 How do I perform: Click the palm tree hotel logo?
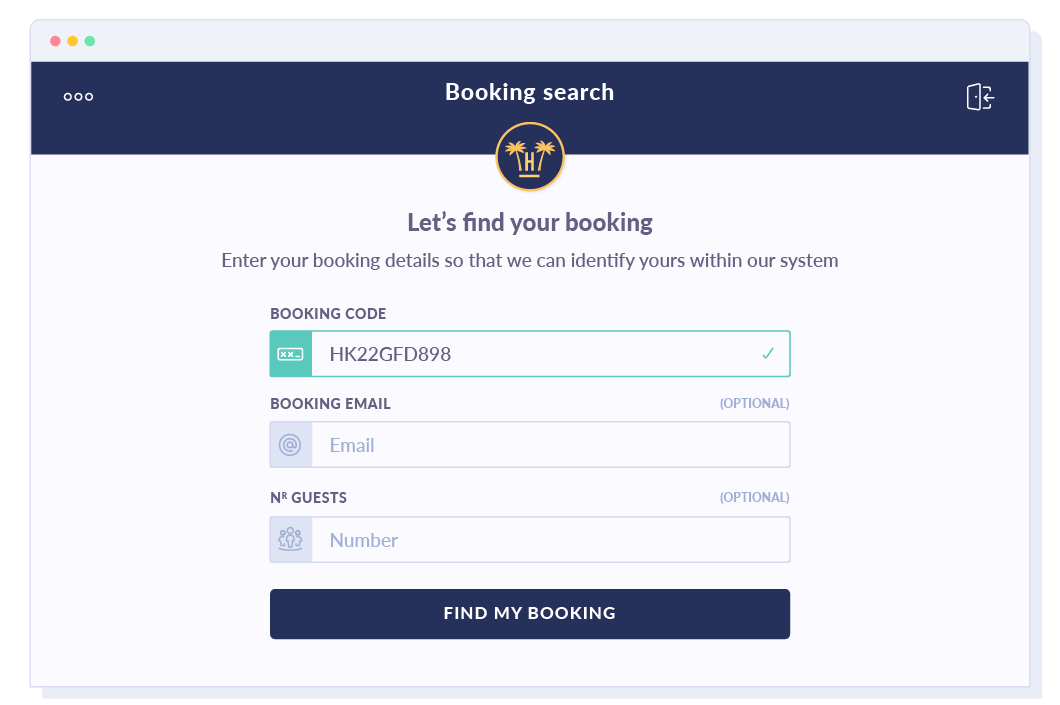(530, 157)
